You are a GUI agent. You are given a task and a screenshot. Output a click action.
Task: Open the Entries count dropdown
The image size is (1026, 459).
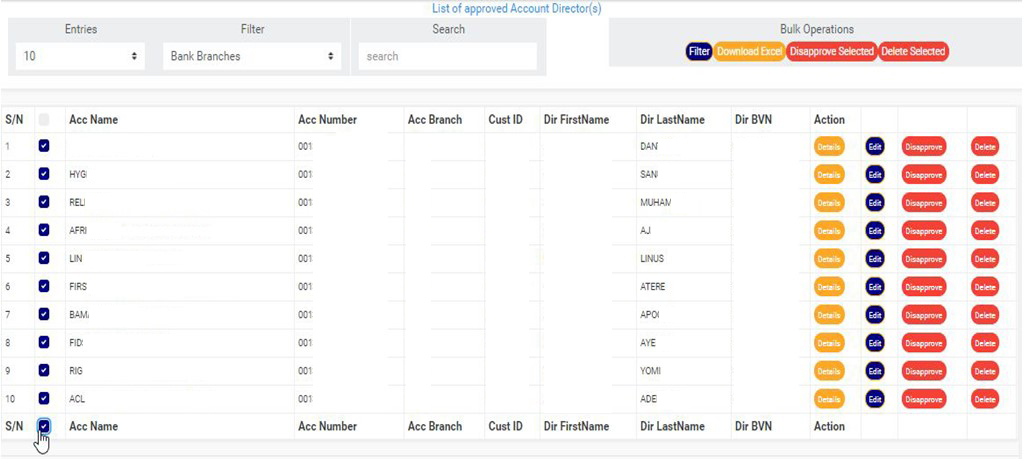point(80,57)
